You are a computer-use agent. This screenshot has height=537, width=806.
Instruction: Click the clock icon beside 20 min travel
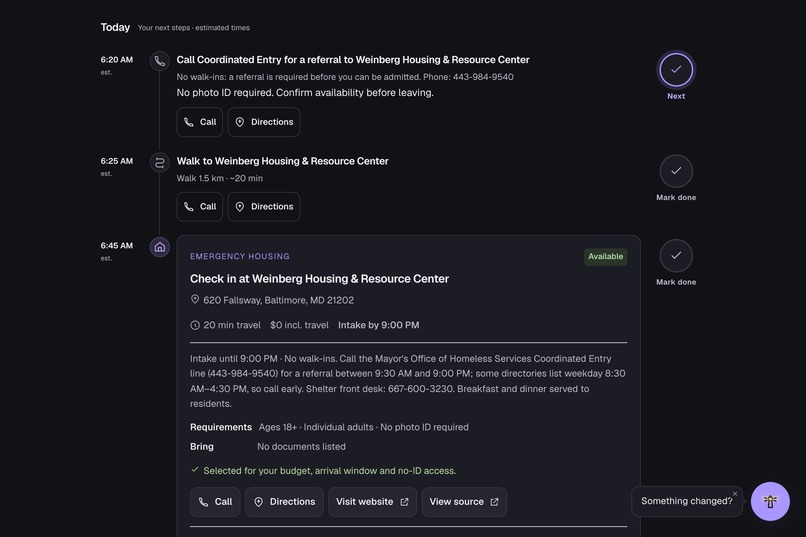(195, 325)
